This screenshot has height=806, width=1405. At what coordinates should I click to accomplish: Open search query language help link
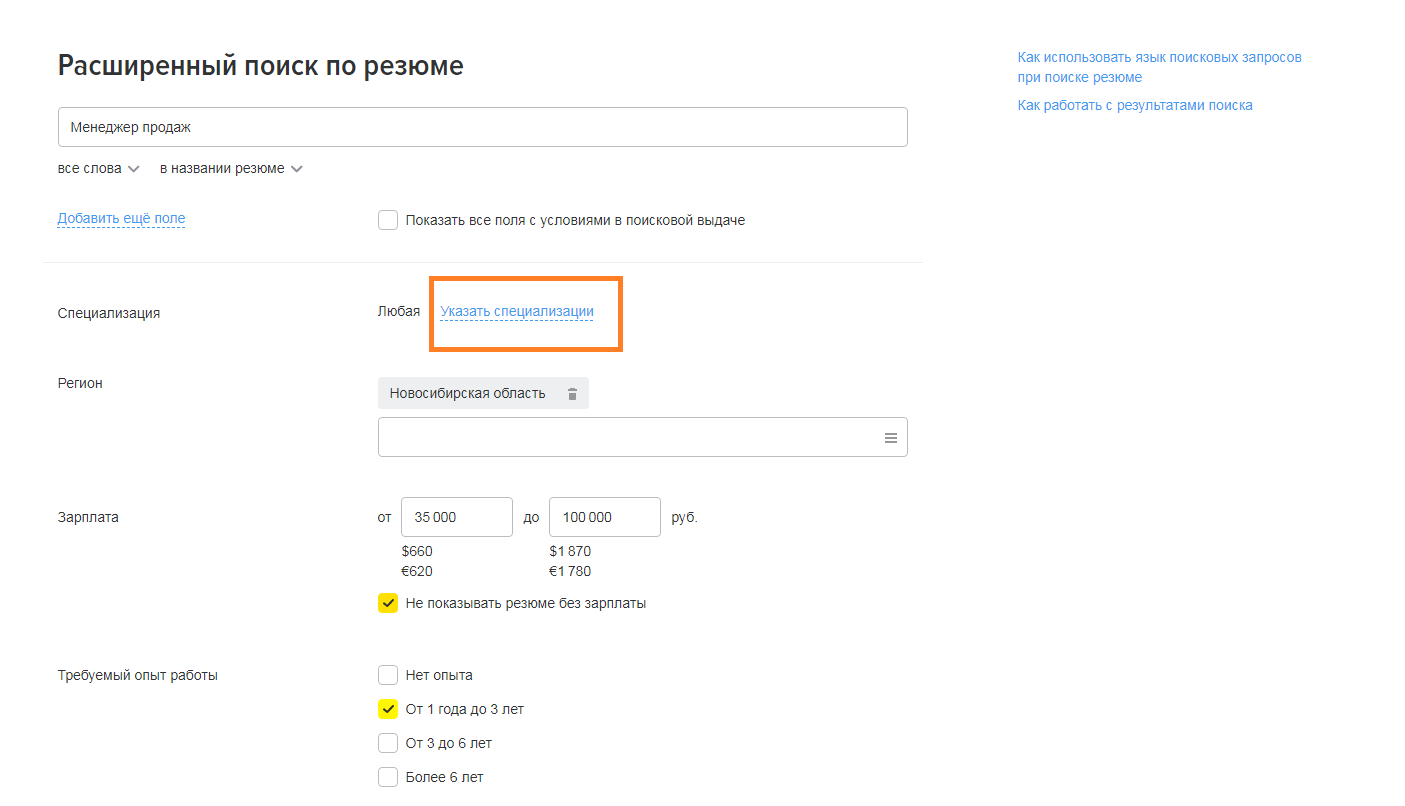click(1160, 67)
